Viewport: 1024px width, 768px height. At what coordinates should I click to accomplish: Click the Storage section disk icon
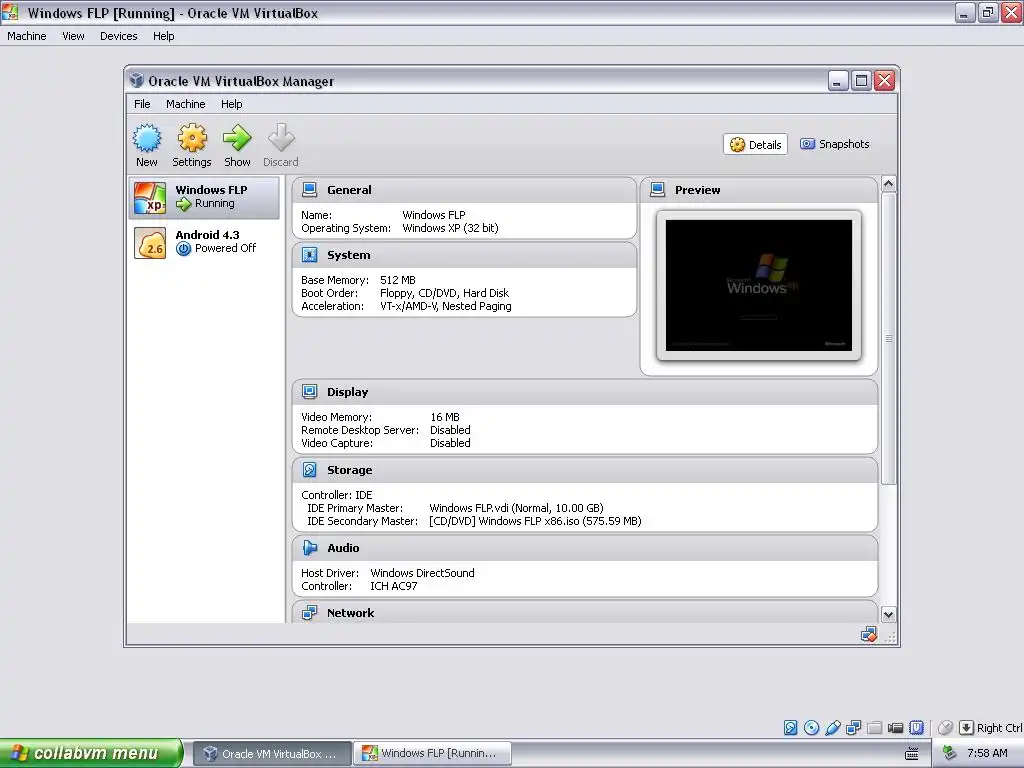tap(310, 470)
